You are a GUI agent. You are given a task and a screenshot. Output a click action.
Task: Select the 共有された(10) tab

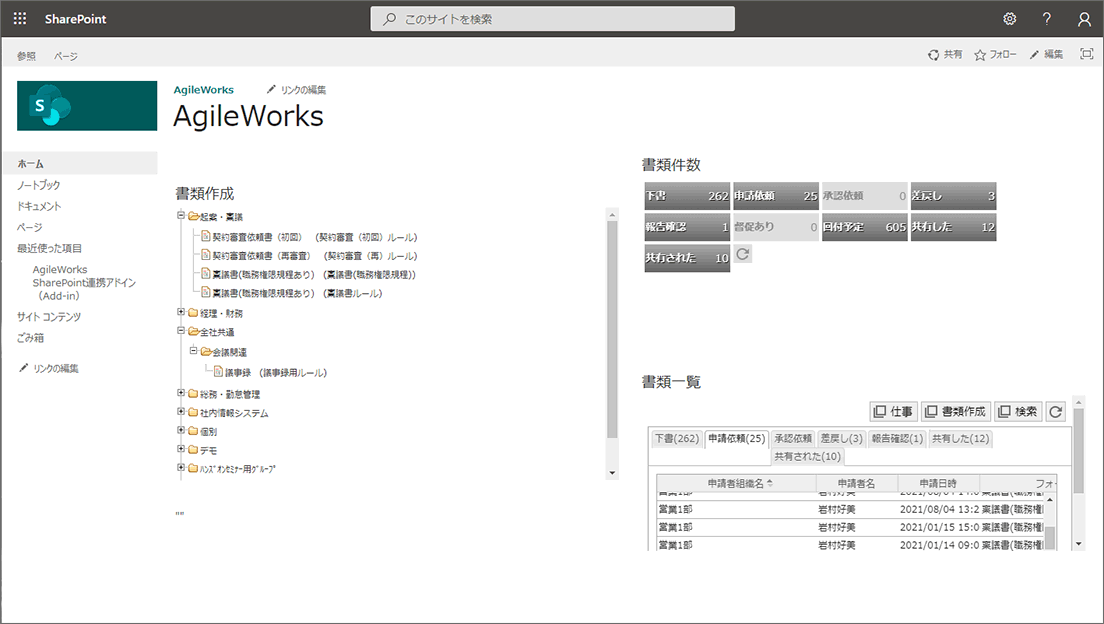[808, 456]
